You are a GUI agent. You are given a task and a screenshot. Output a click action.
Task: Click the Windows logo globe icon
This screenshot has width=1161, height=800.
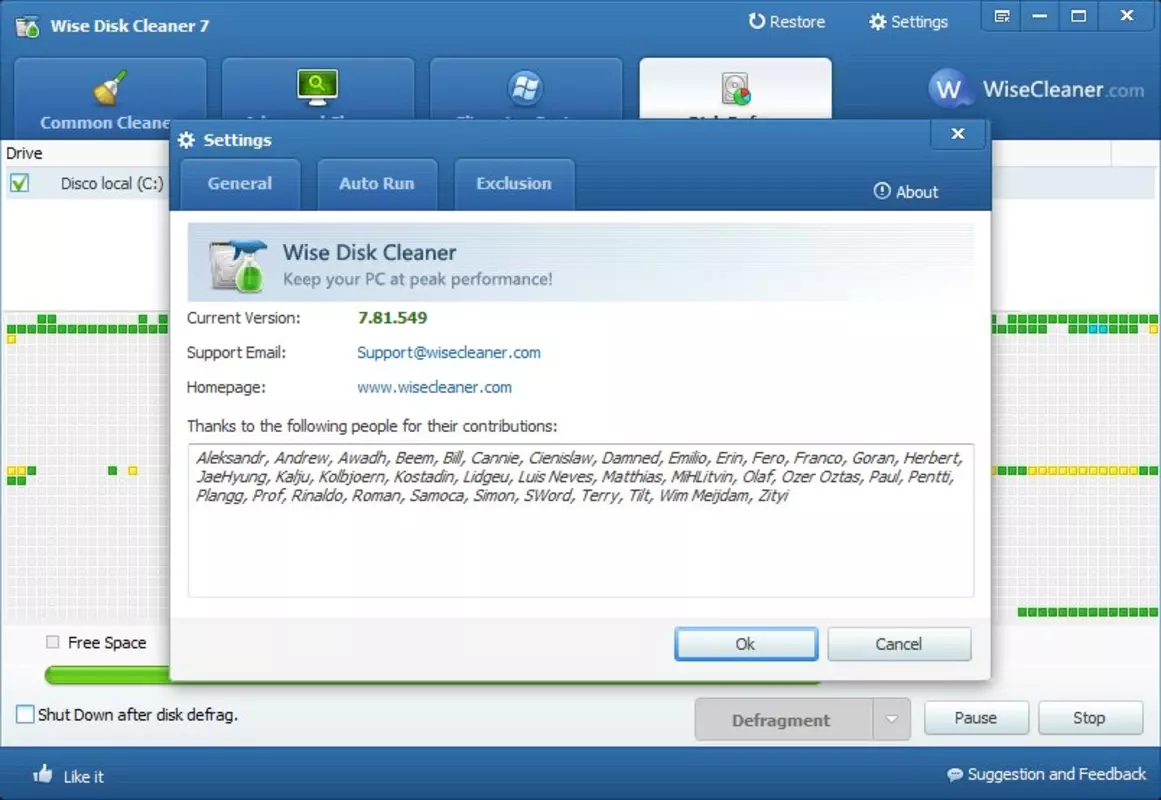pos(526,88)
